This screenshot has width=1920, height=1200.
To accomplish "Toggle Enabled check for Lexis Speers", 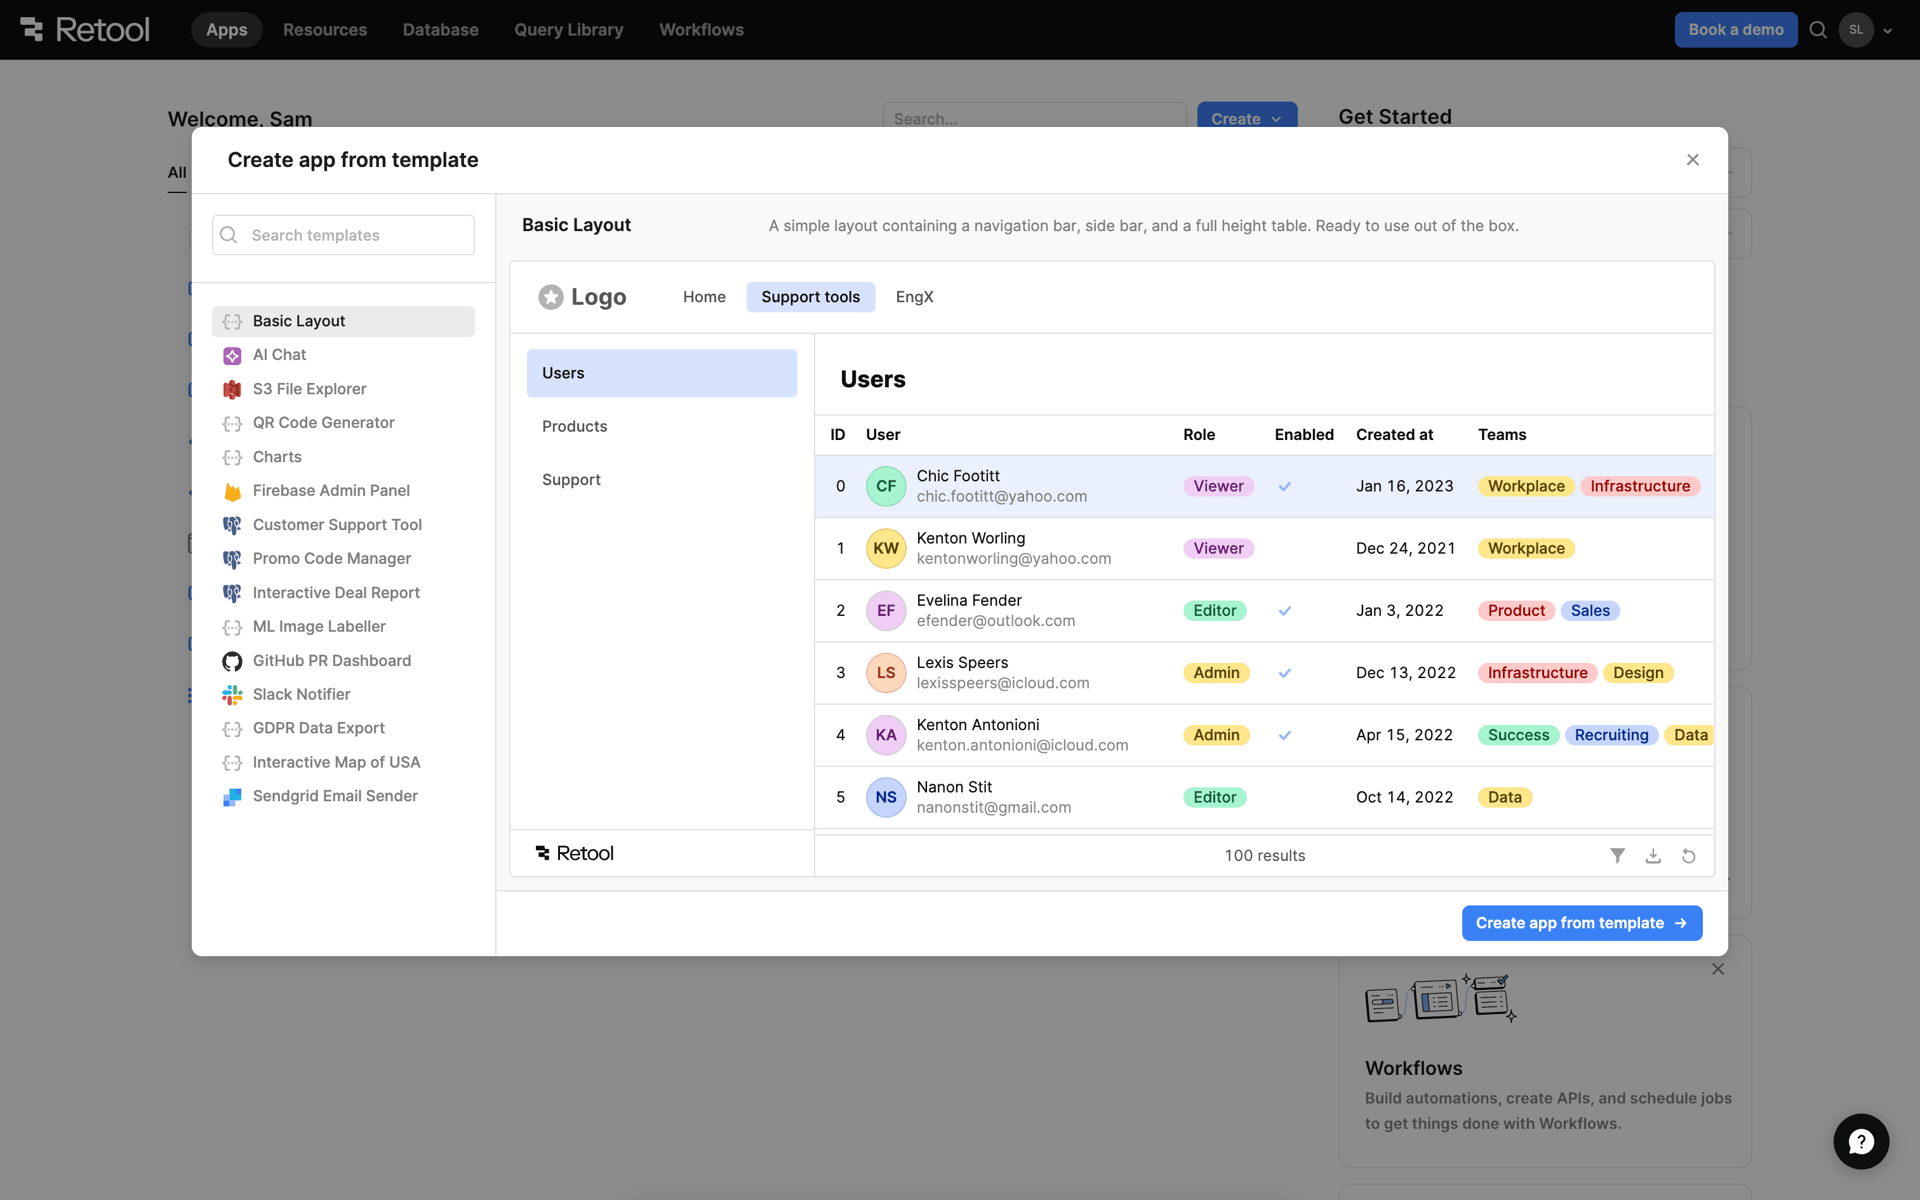I will (1285, 673).
